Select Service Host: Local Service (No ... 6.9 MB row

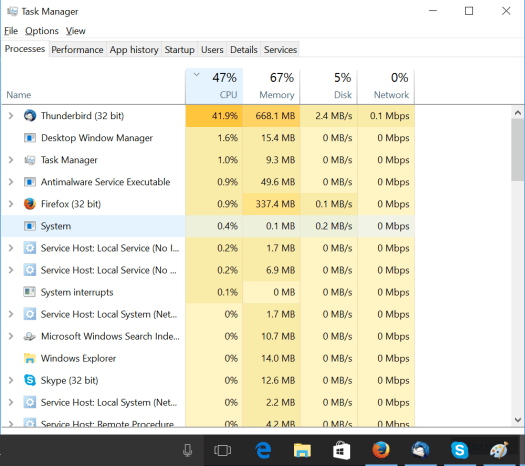(x=208, y=270)
